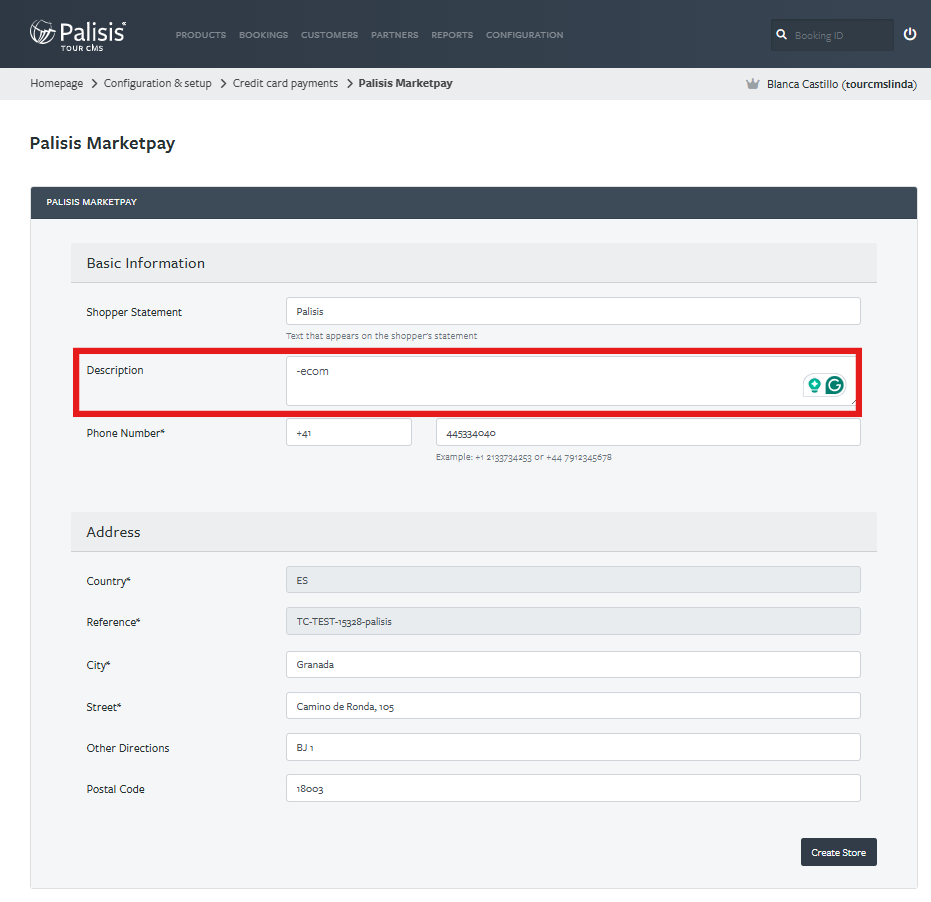Image resolution: width=931 pixels, height=902 pixels.
Task: Open the Configuration menu
Action: point(524,35)
